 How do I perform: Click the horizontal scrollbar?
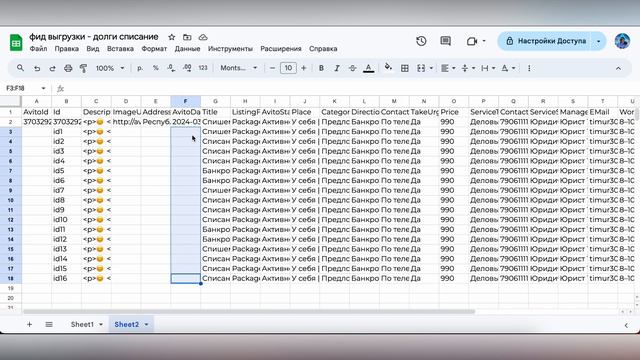click(249, 312)
